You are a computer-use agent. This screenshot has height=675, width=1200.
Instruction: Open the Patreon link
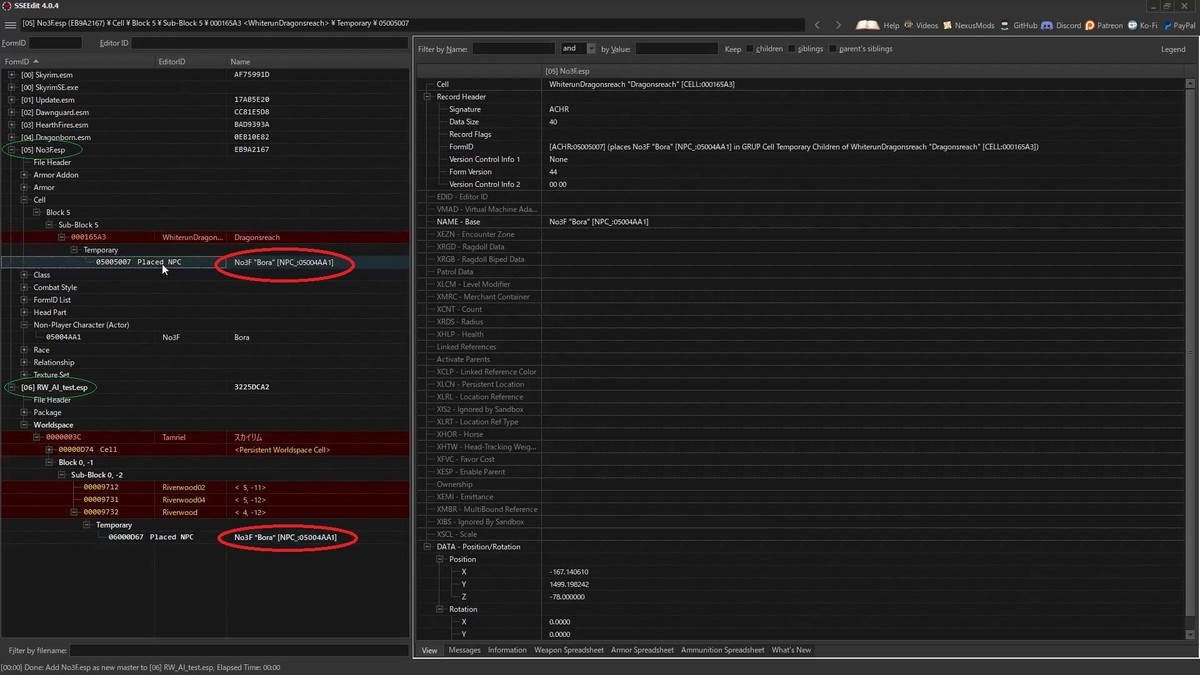point(1104,25)
